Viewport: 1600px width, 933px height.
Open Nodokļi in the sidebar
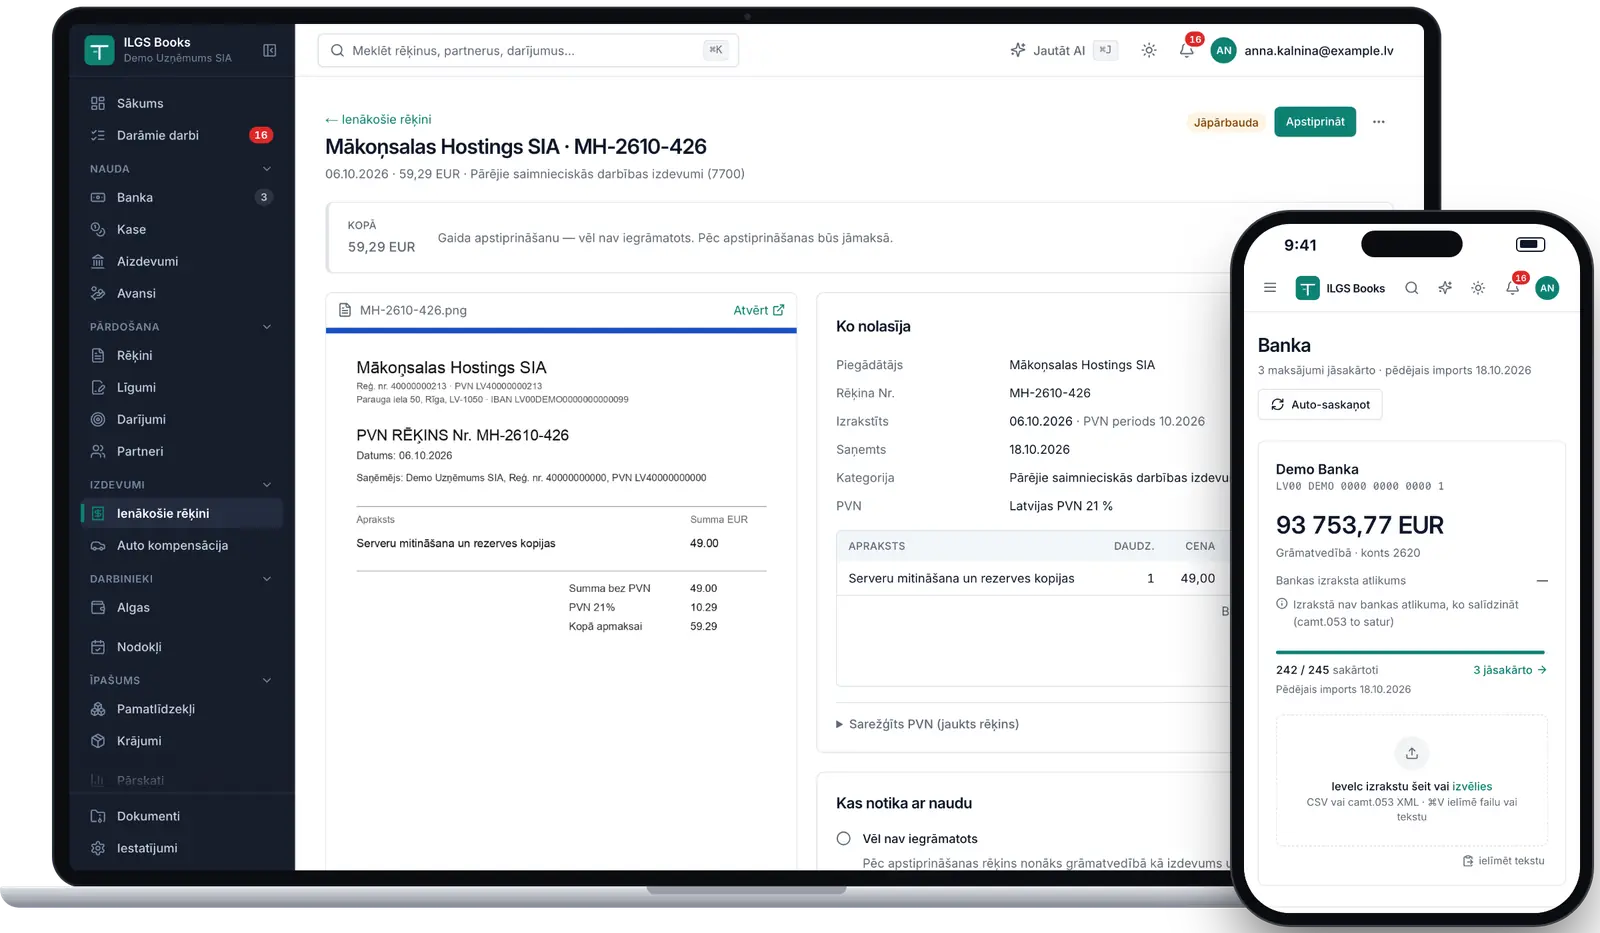(x=181, y=647)
